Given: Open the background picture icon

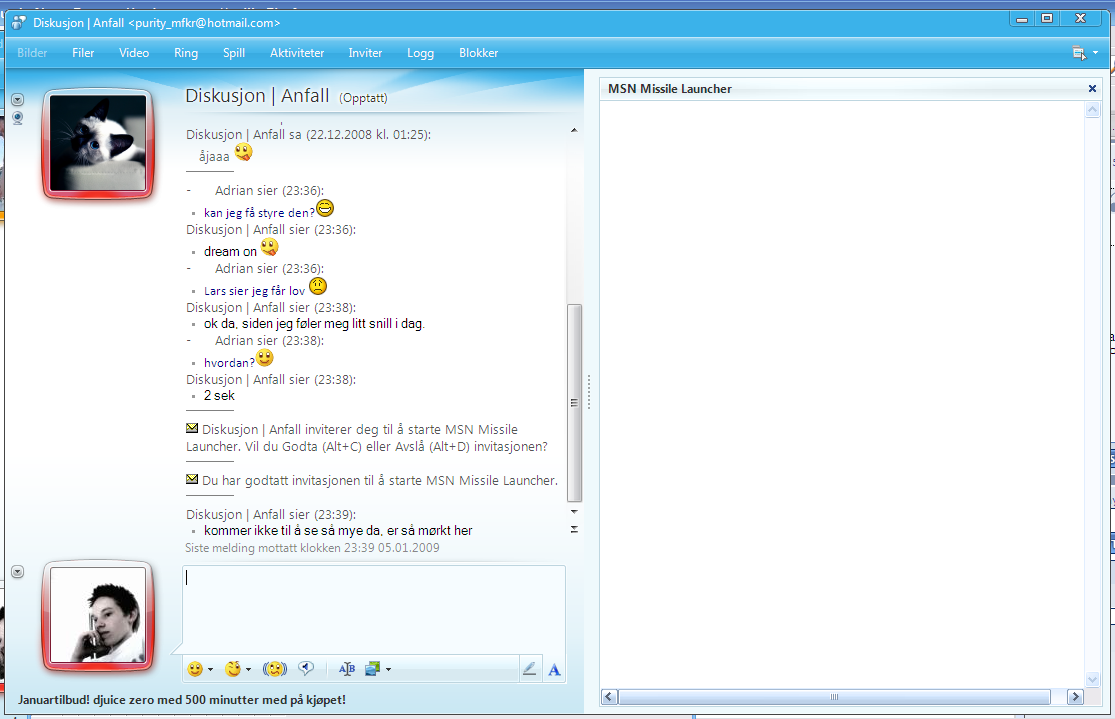Looking at the screenshot, I should pos(373,669).
